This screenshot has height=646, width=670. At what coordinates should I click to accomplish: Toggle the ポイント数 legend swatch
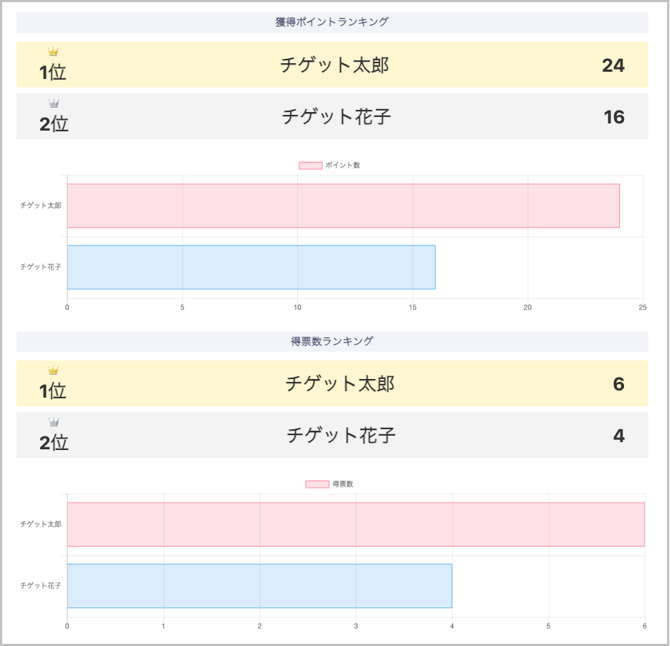(x=310, y=165)
